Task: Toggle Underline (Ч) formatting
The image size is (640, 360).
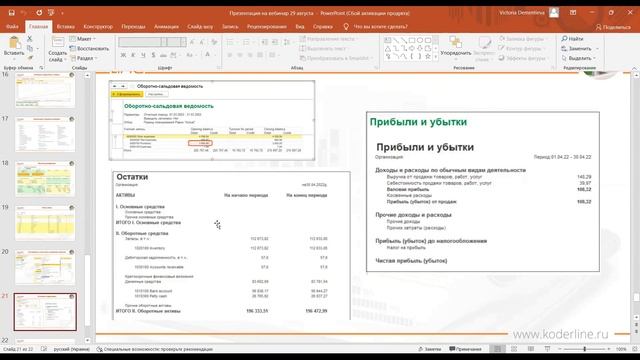Action: (143, 55)
